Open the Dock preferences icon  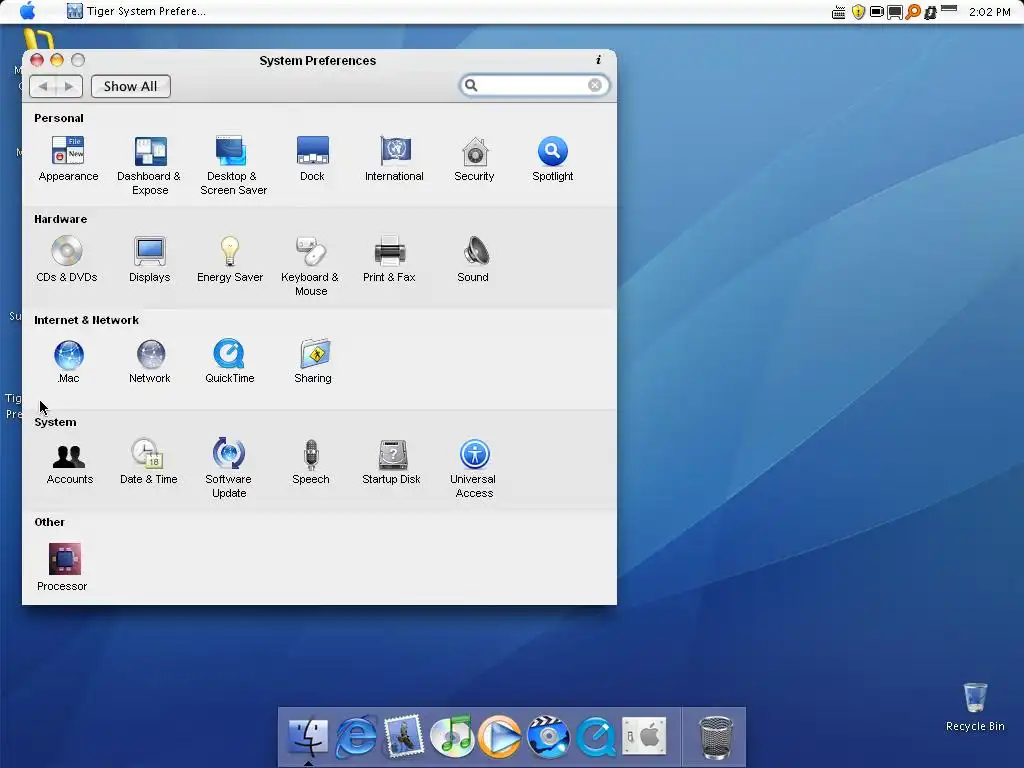pos(312,158)
